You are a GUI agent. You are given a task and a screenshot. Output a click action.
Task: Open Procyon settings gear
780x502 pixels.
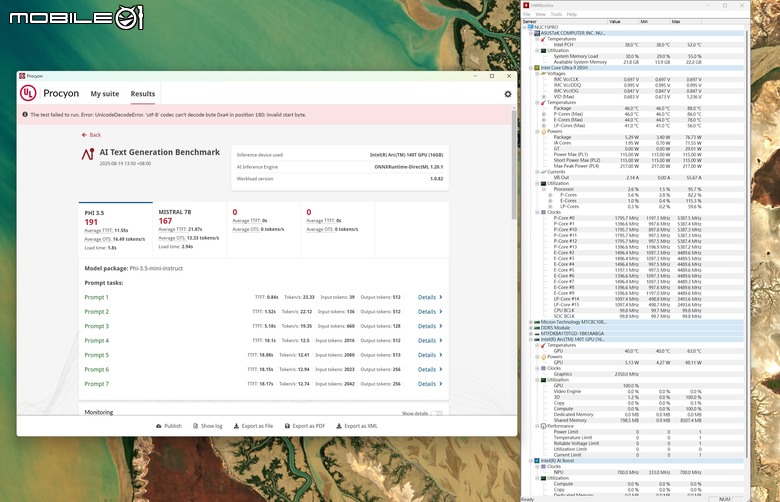coord(507,94)
